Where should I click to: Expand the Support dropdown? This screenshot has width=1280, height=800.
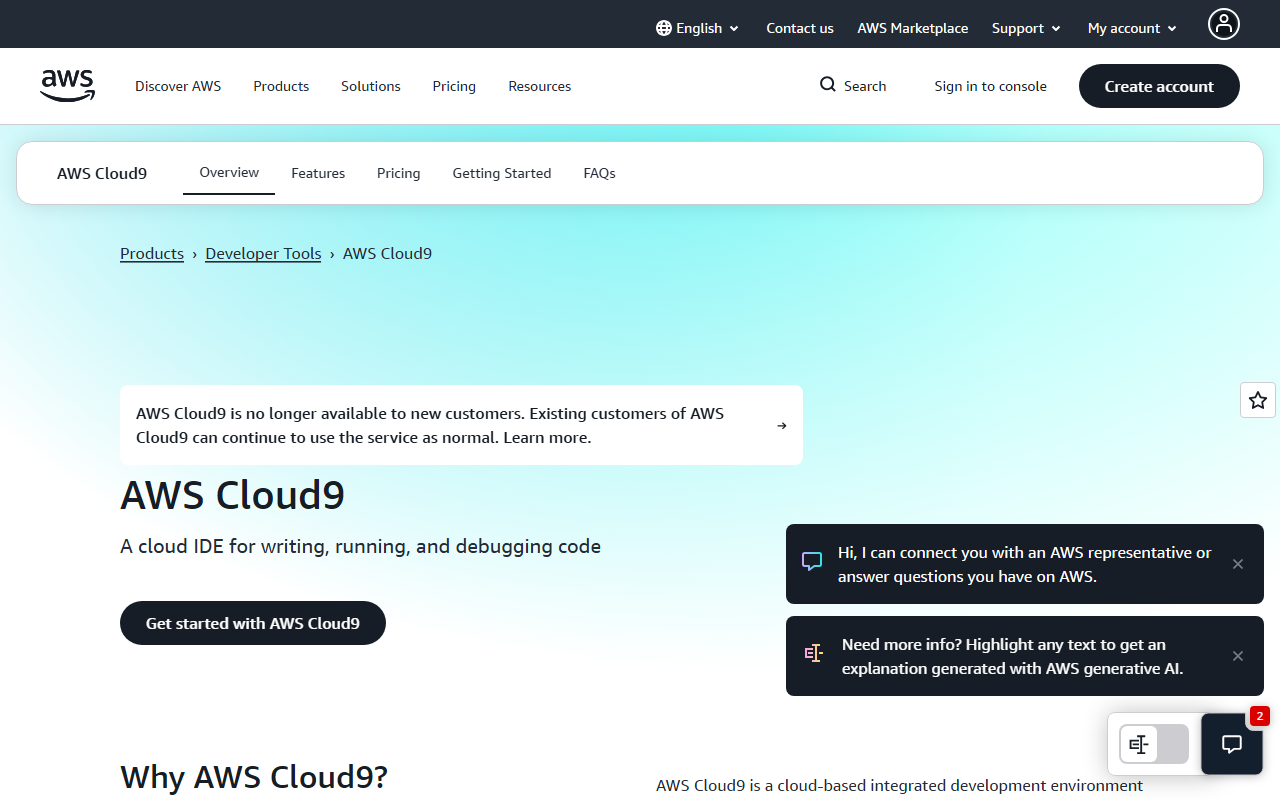[1026, 28]
